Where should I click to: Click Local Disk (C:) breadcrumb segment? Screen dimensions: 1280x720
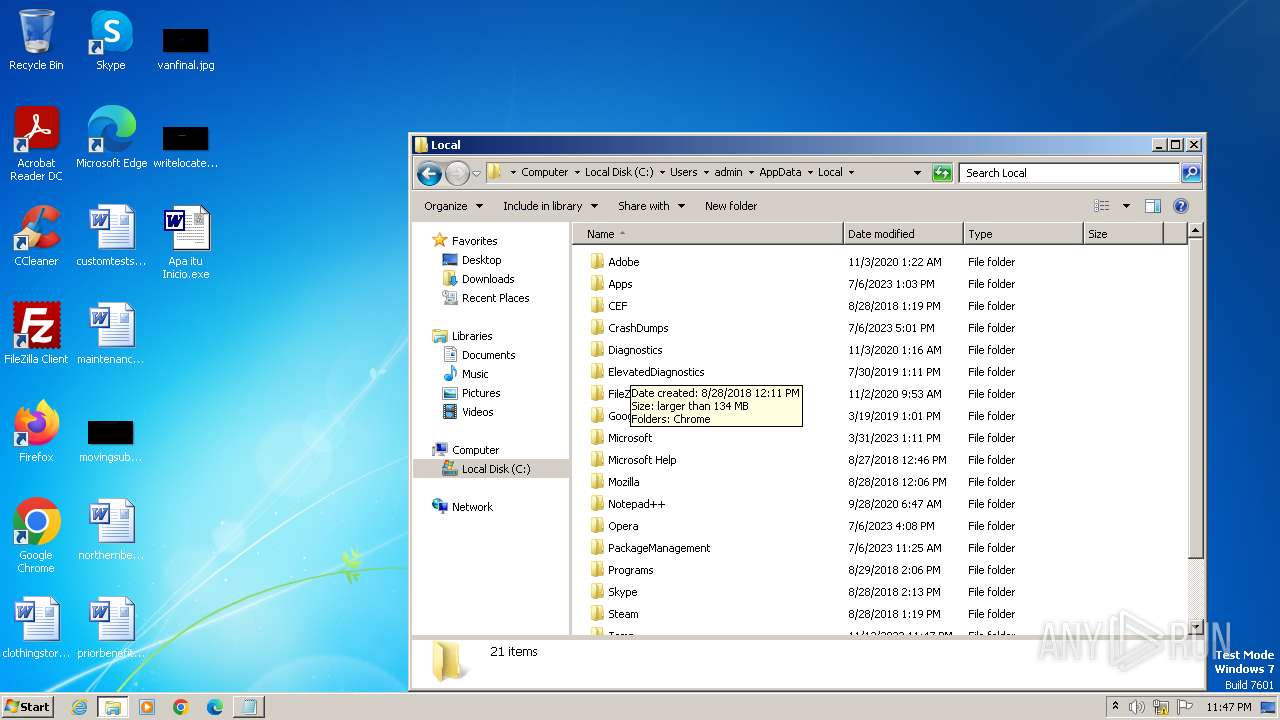[x=619, y=173]
